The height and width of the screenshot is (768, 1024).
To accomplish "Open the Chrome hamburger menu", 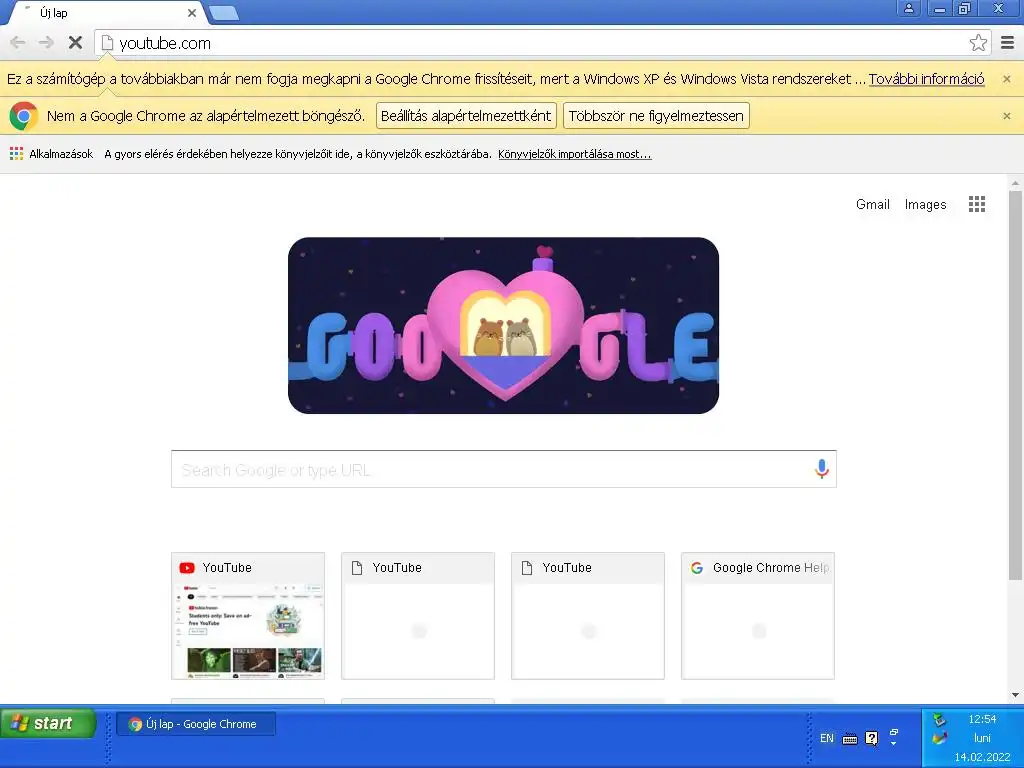I will click(x=1008, y=43).
